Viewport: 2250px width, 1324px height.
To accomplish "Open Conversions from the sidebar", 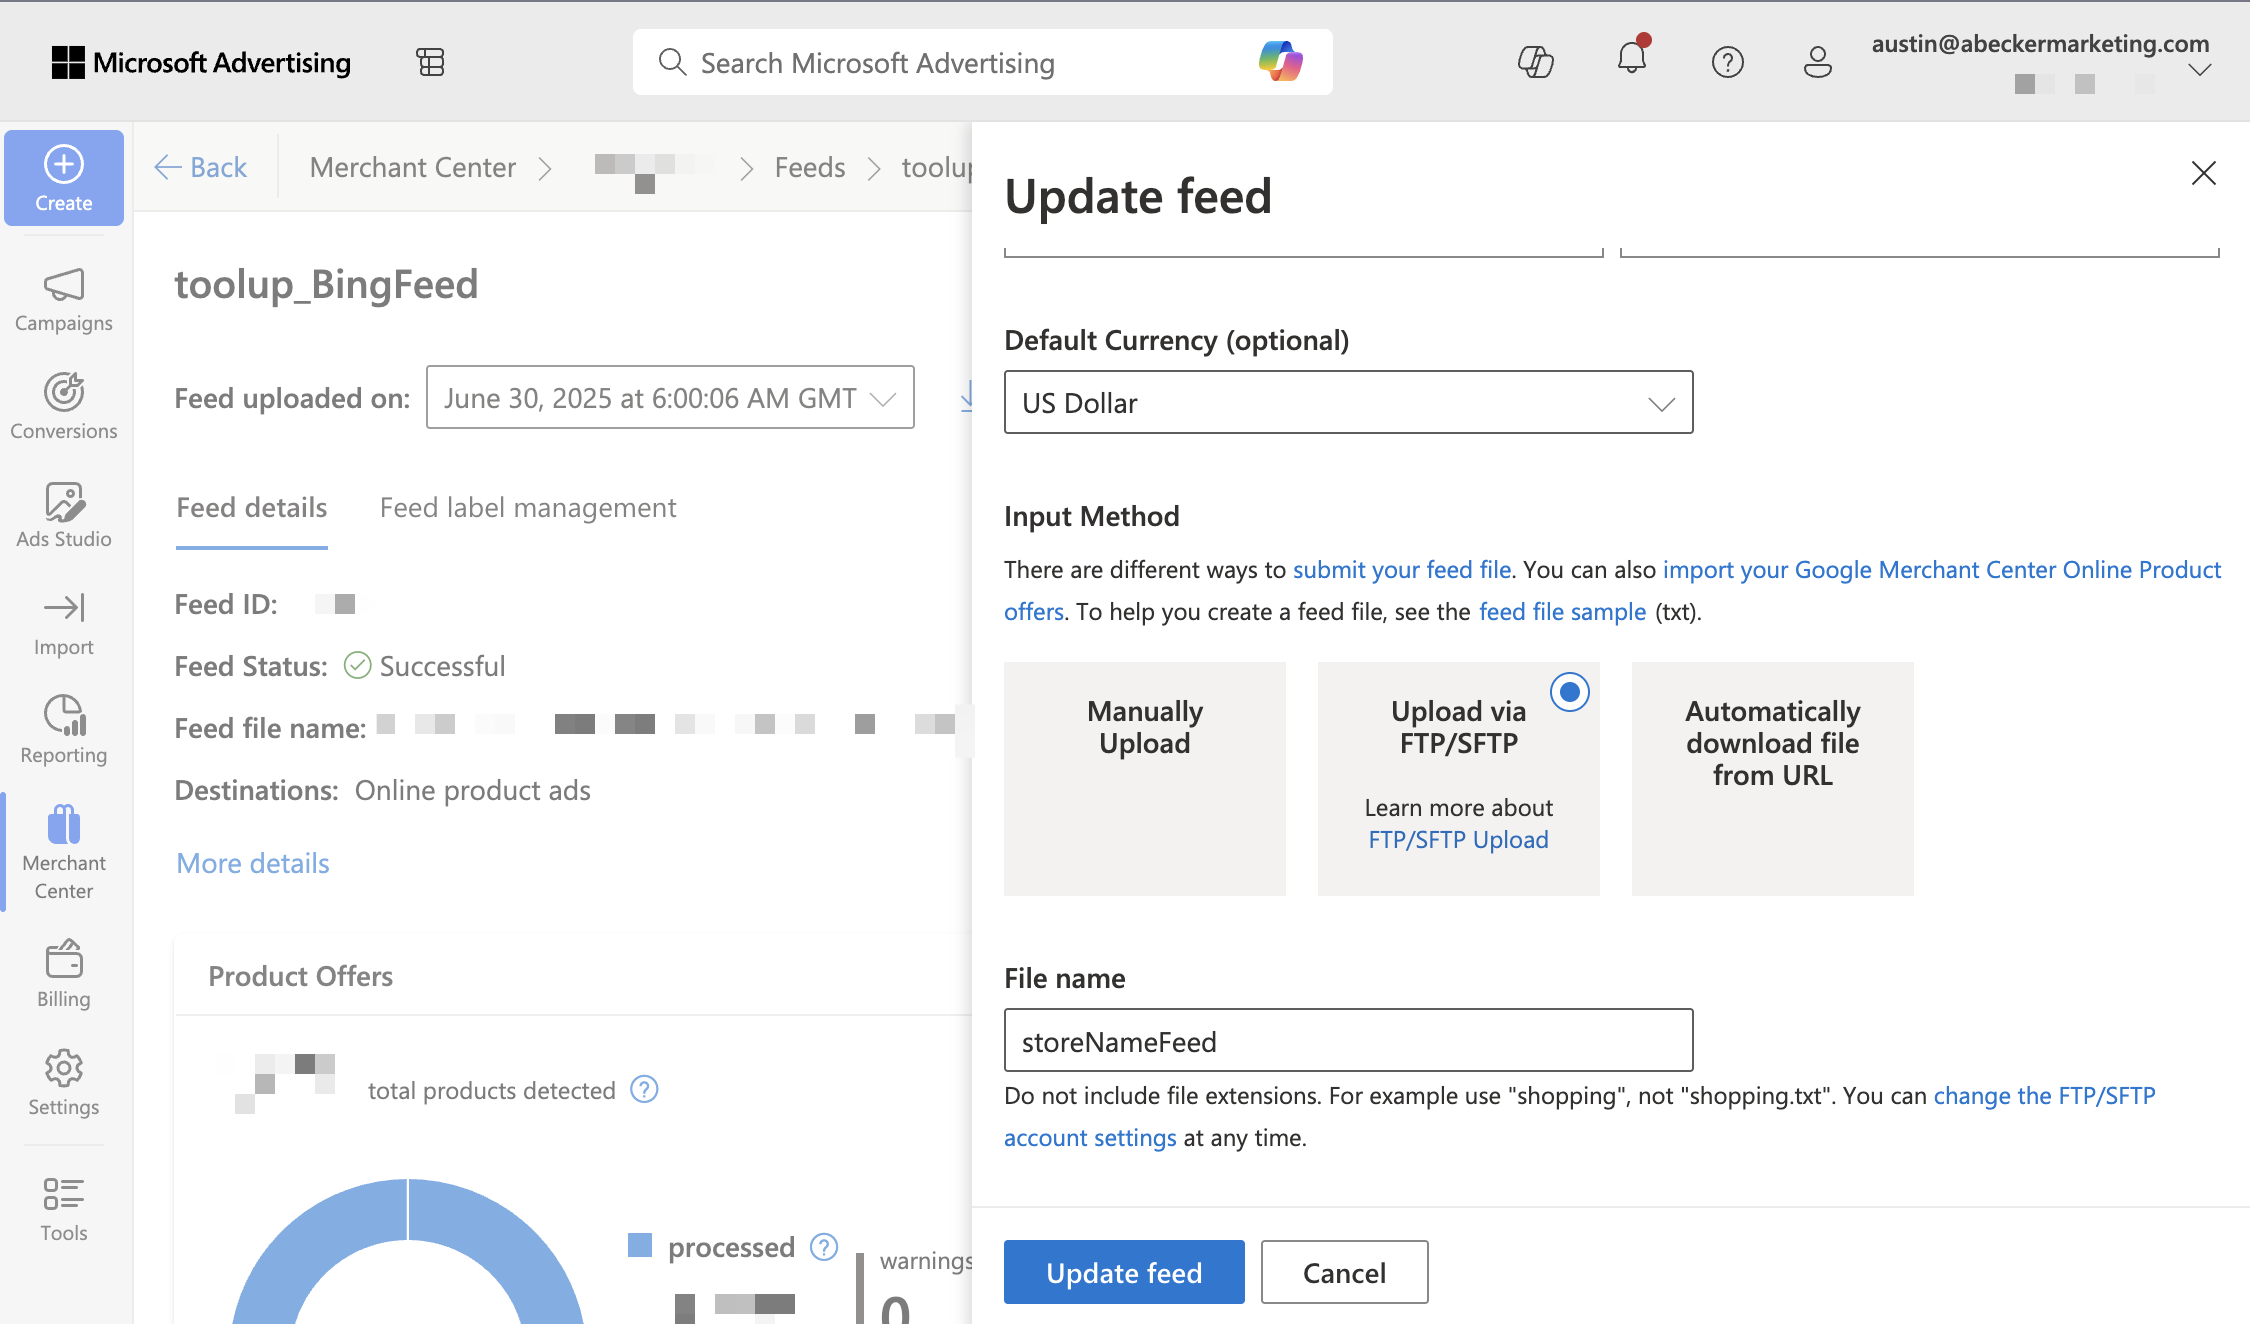I will click(x=64, y=407).
